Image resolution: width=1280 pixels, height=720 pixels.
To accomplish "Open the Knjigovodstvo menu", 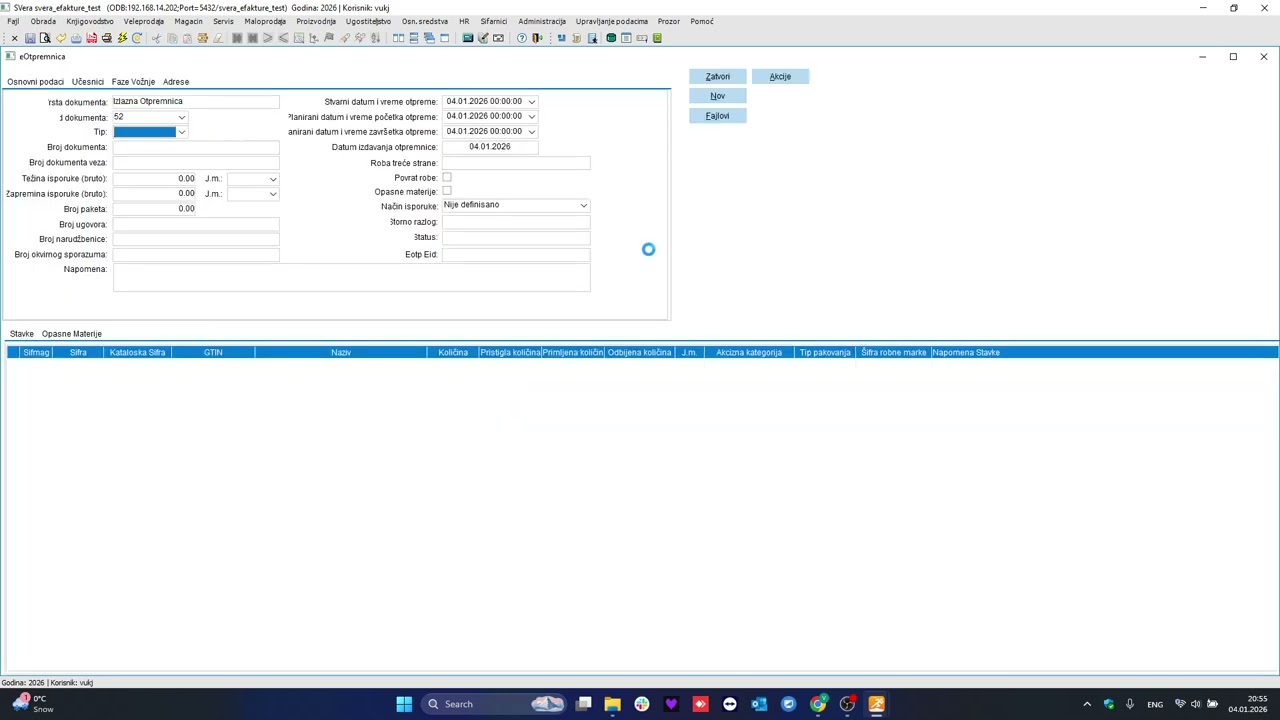I will point(90,21).
